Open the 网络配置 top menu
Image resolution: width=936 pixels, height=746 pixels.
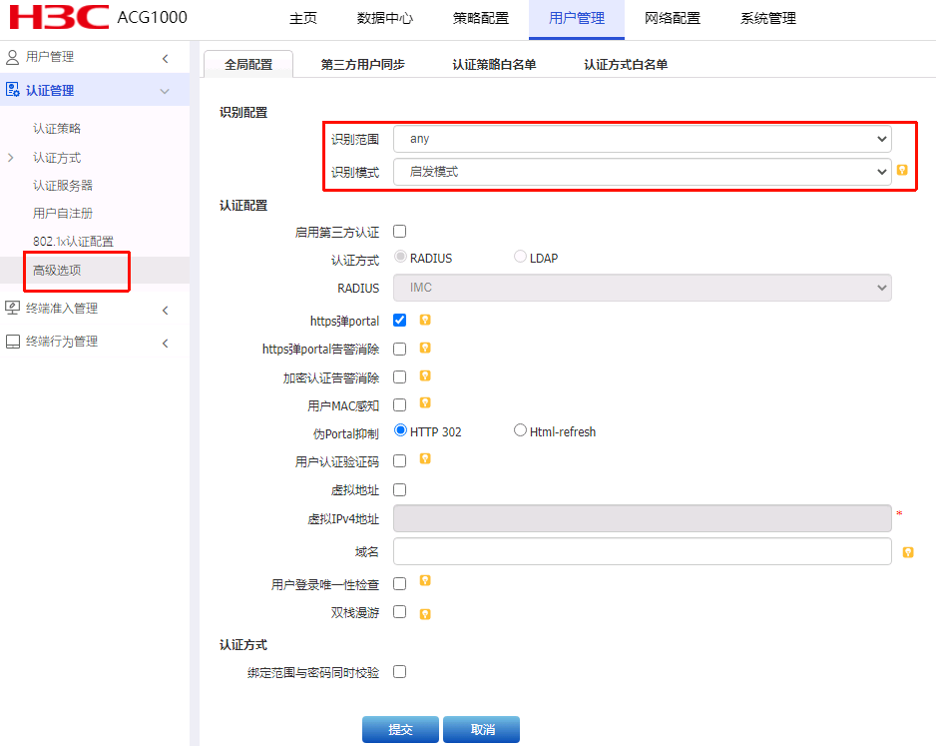tap(672, 19)
